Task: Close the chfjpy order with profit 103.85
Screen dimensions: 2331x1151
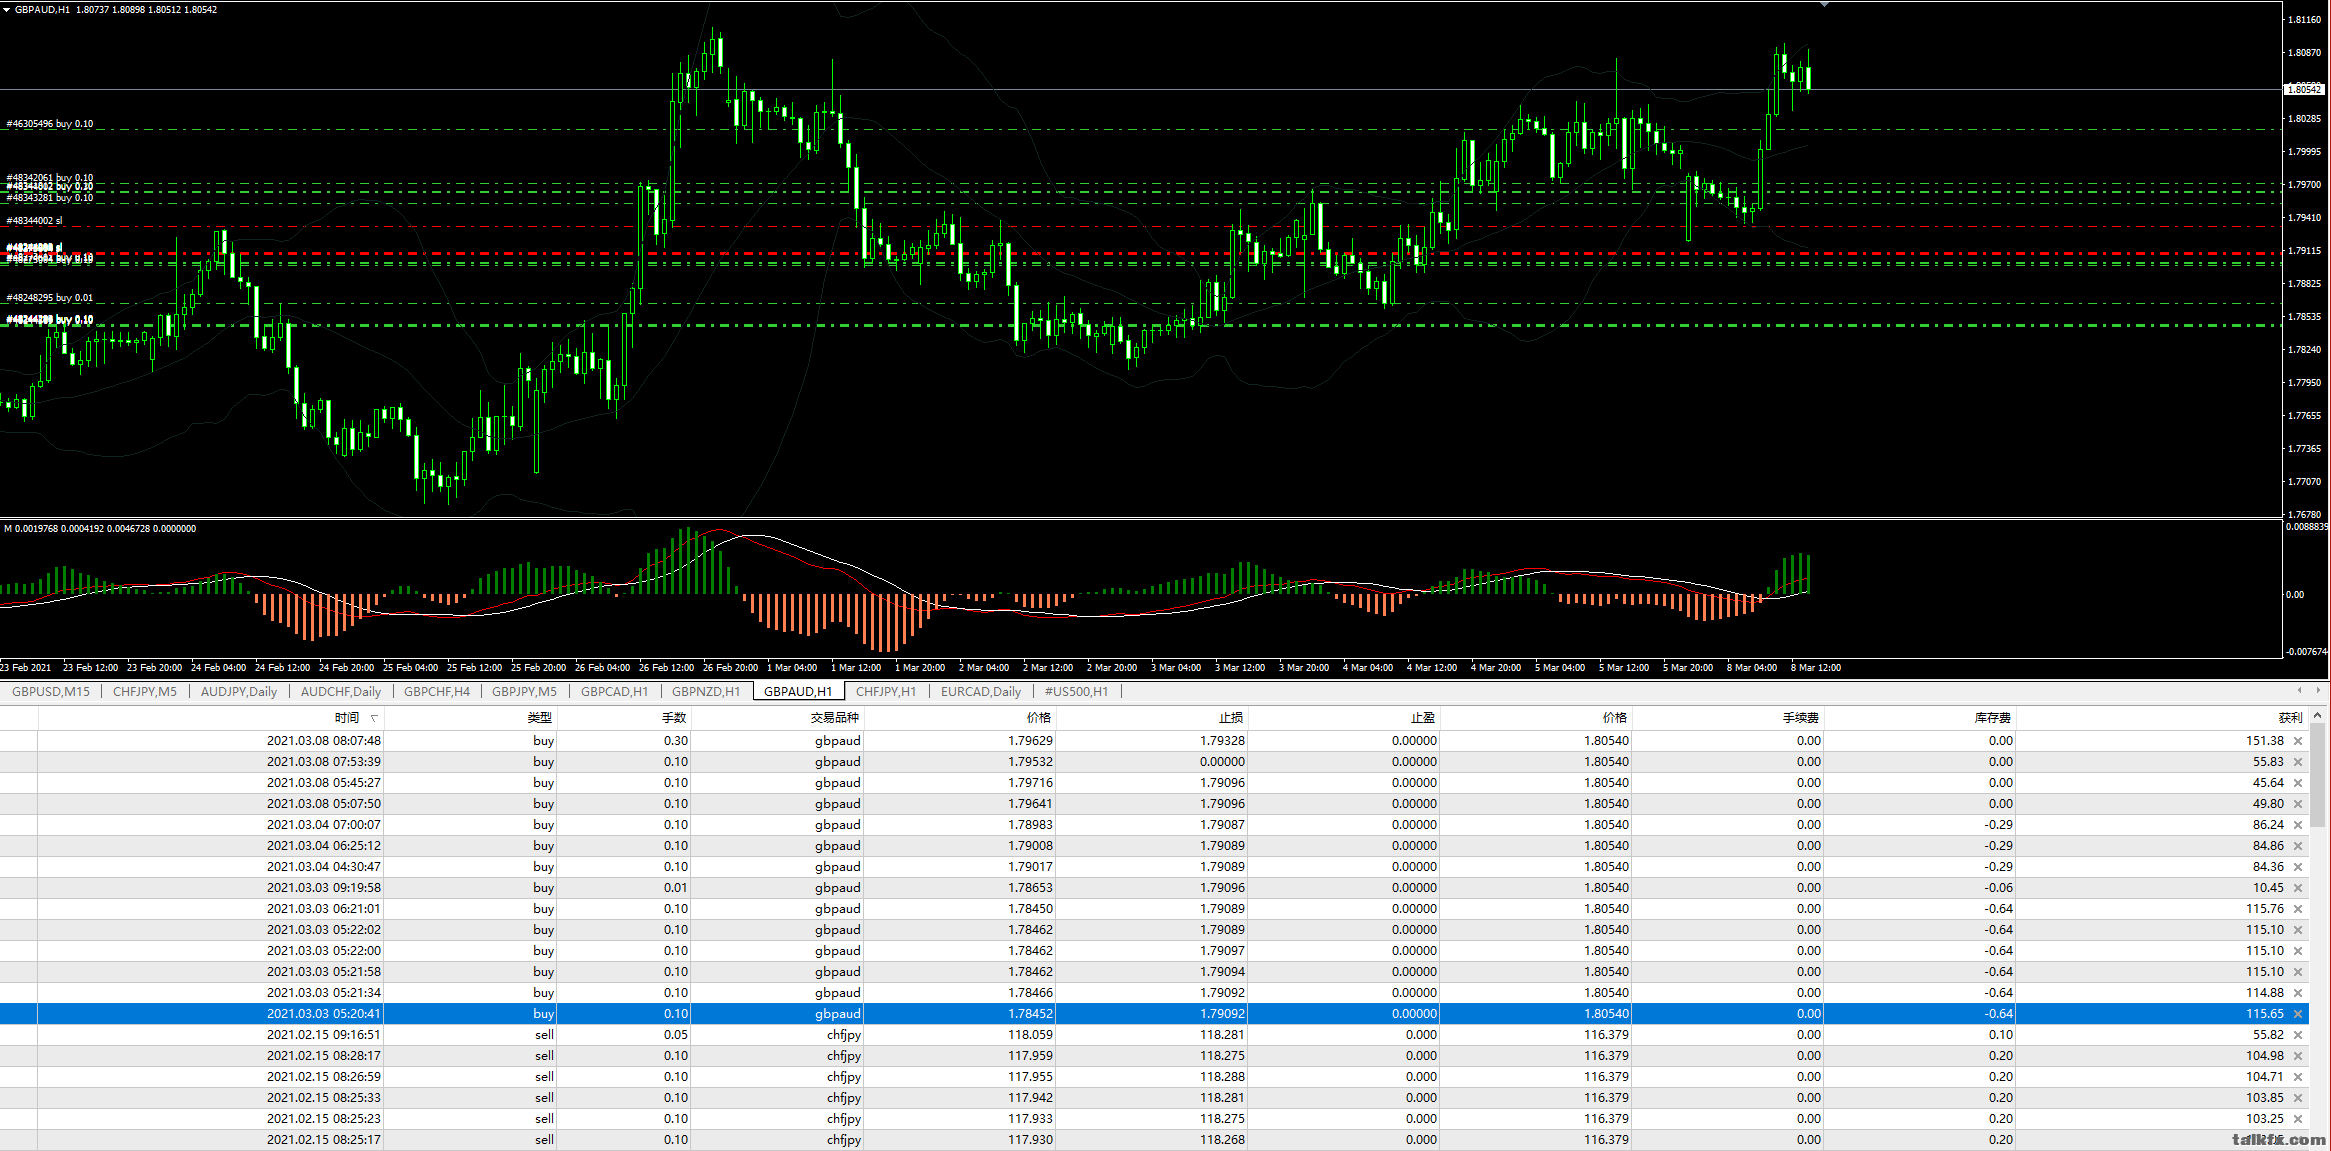Action: (x=2298, y=1098)
